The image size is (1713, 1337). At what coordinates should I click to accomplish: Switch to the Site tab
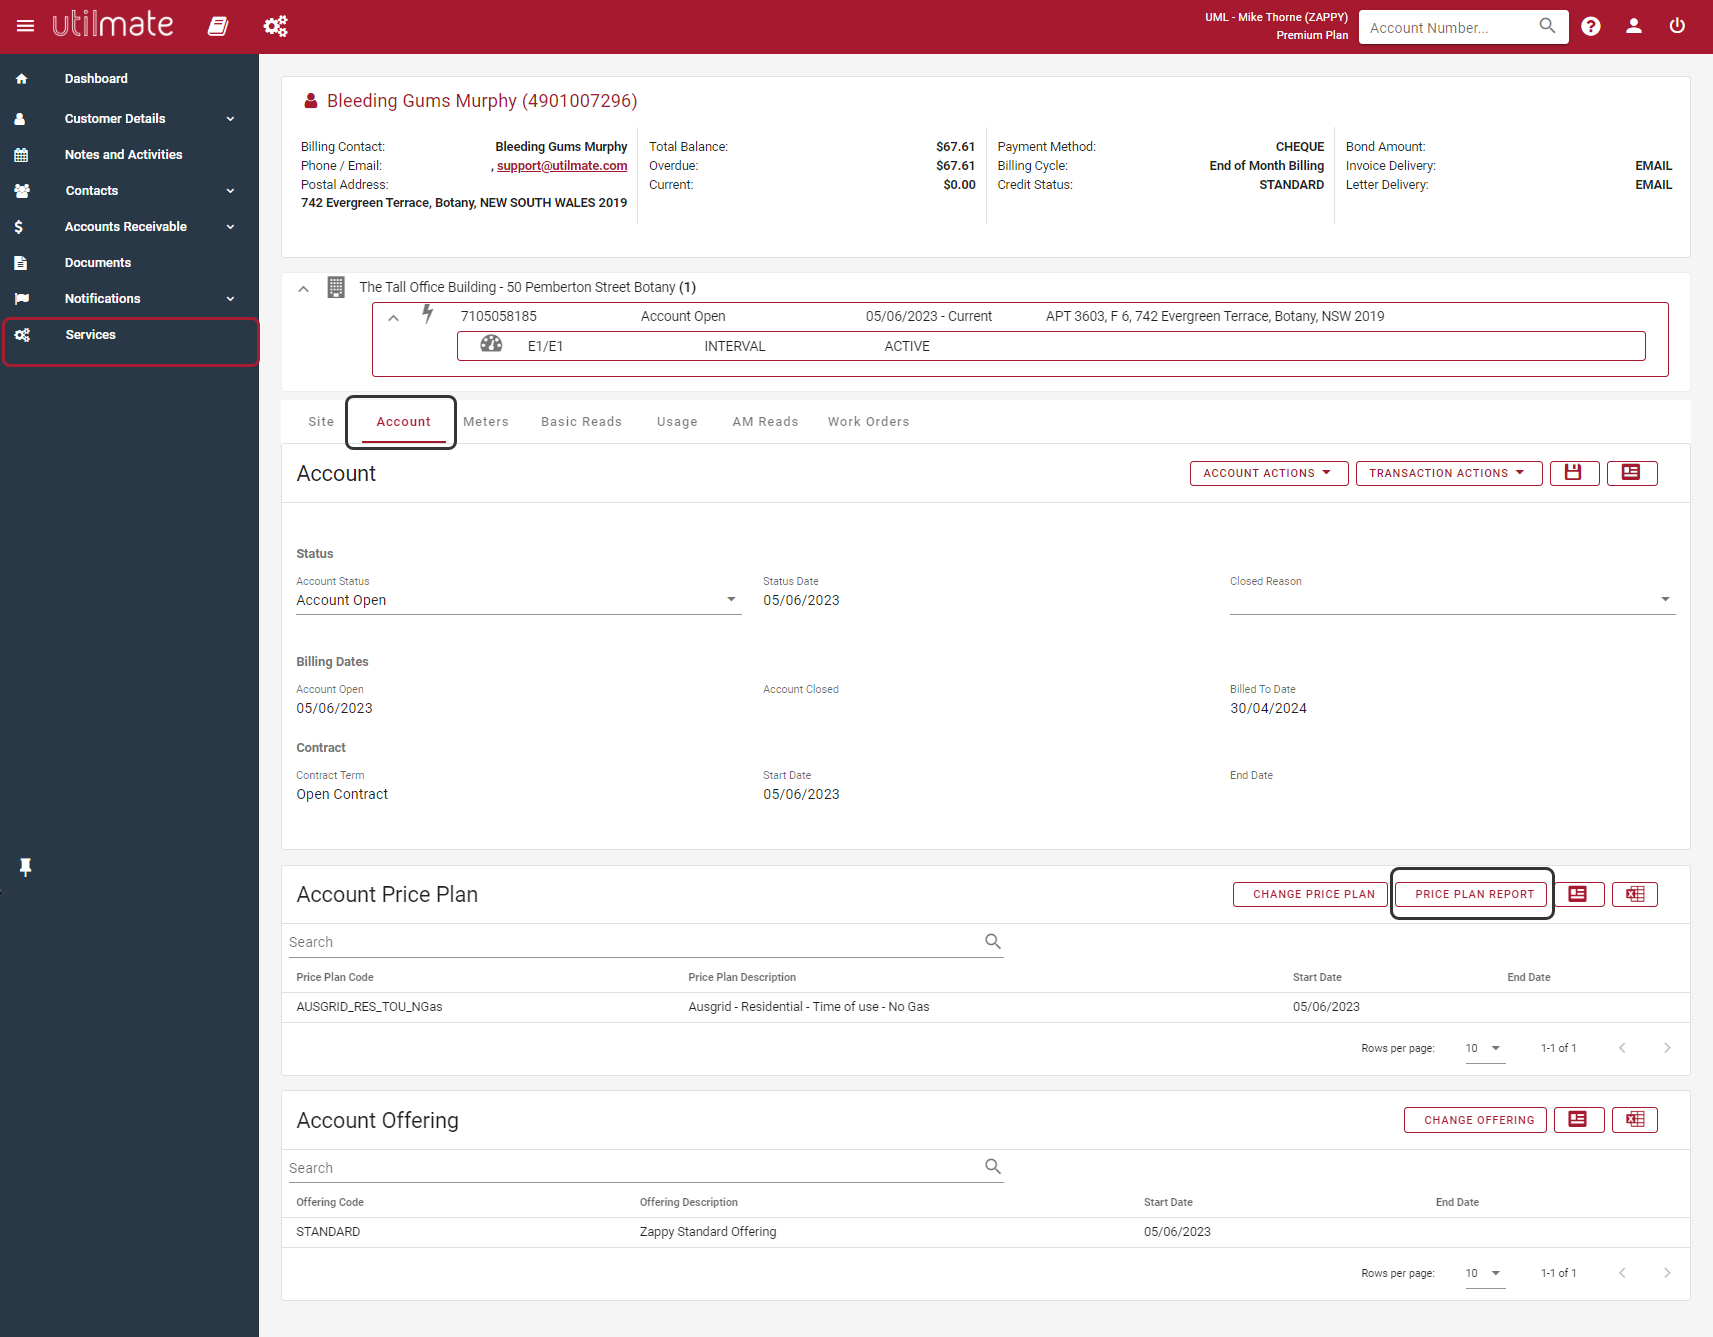[321, 422]
